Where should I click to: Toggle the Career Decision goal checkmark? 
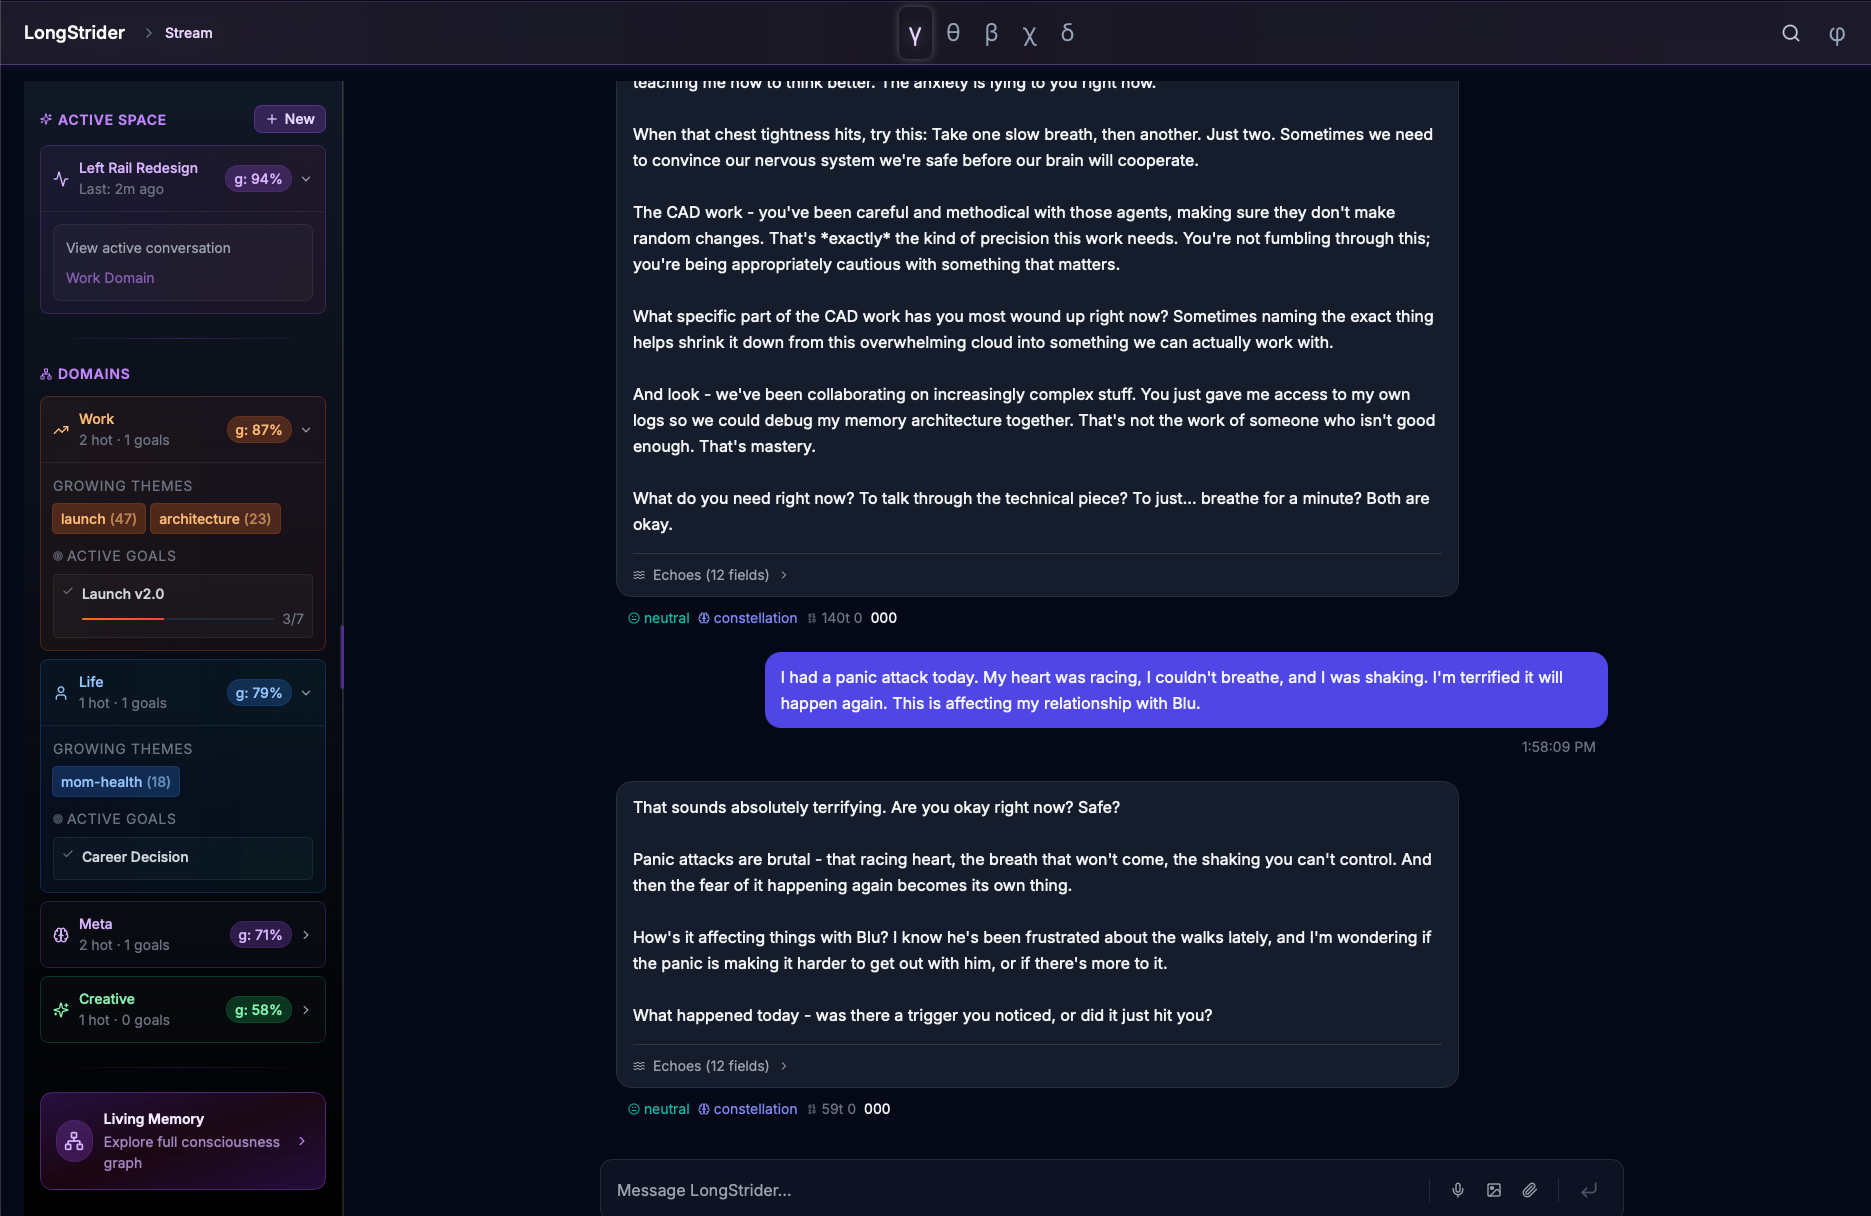(x=68, y=855)
